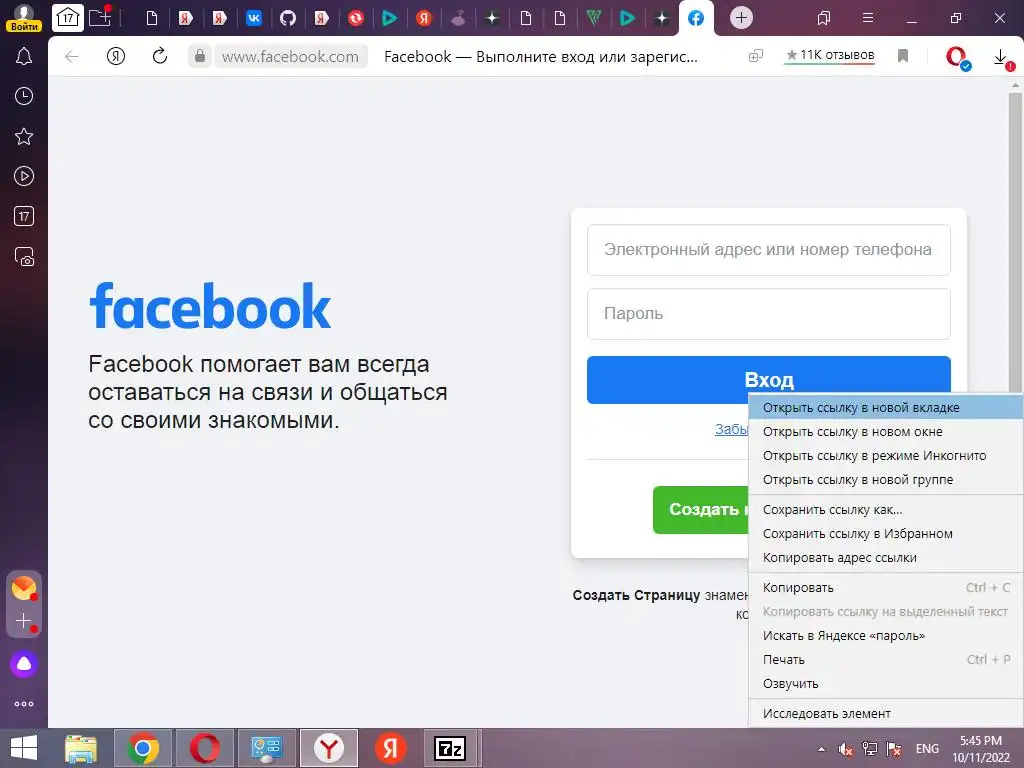
Task: Click the green Создать account button
Action: [701, 509]
